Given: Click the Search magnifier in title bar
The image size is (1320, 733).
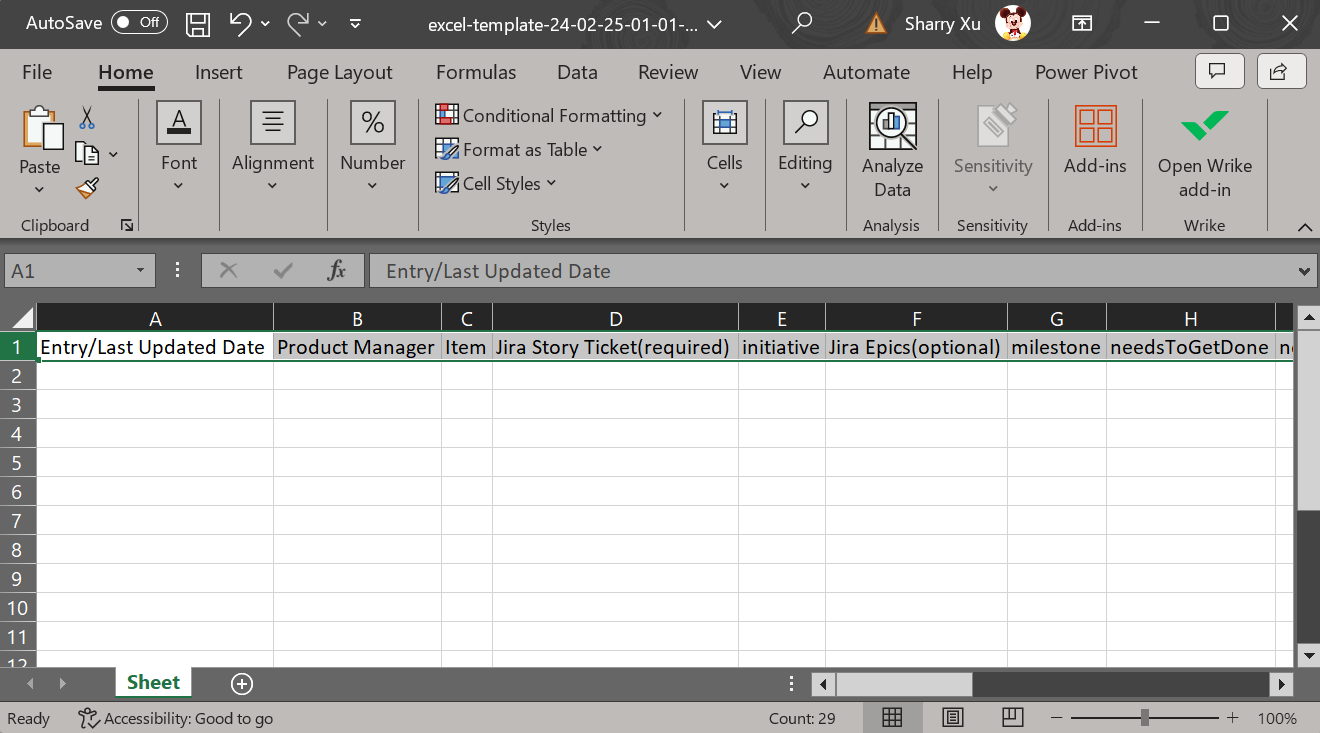Looking at the screenshot, I should pos(801,23).
